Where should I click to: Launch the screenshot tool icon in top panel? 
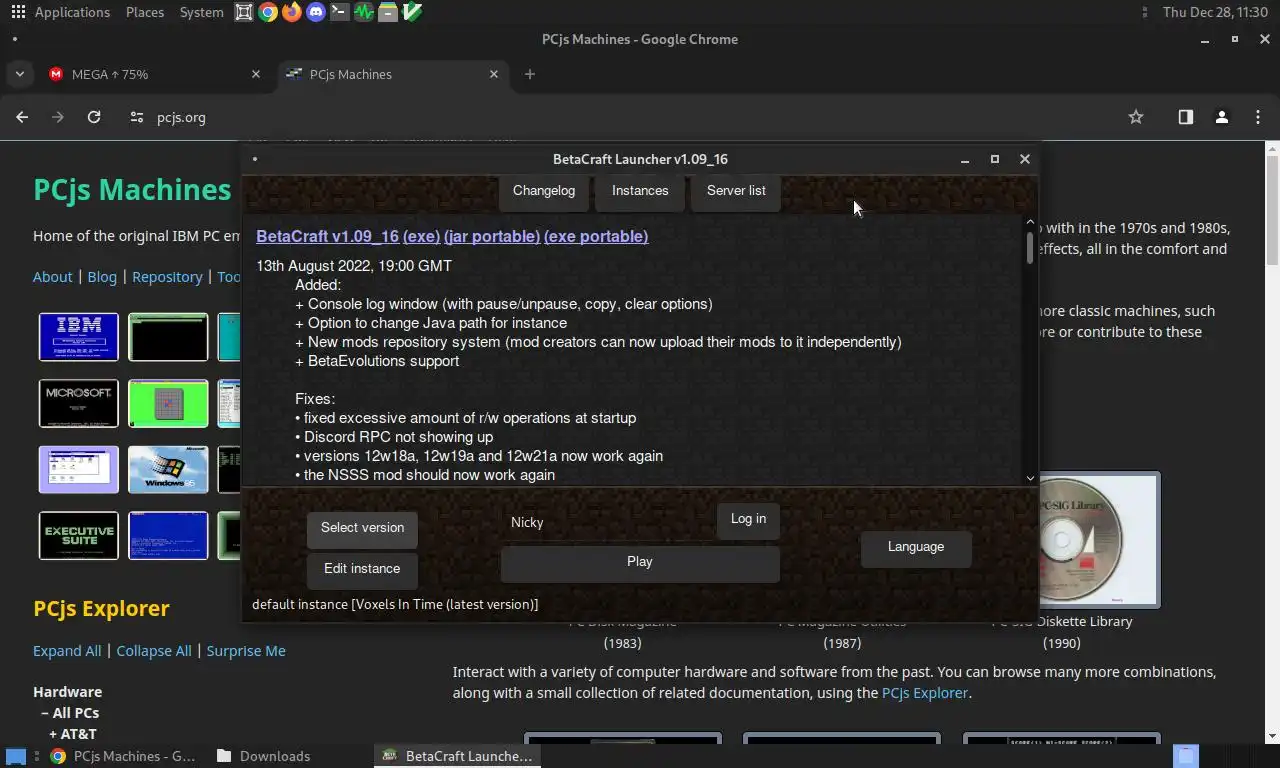[244, 12]
